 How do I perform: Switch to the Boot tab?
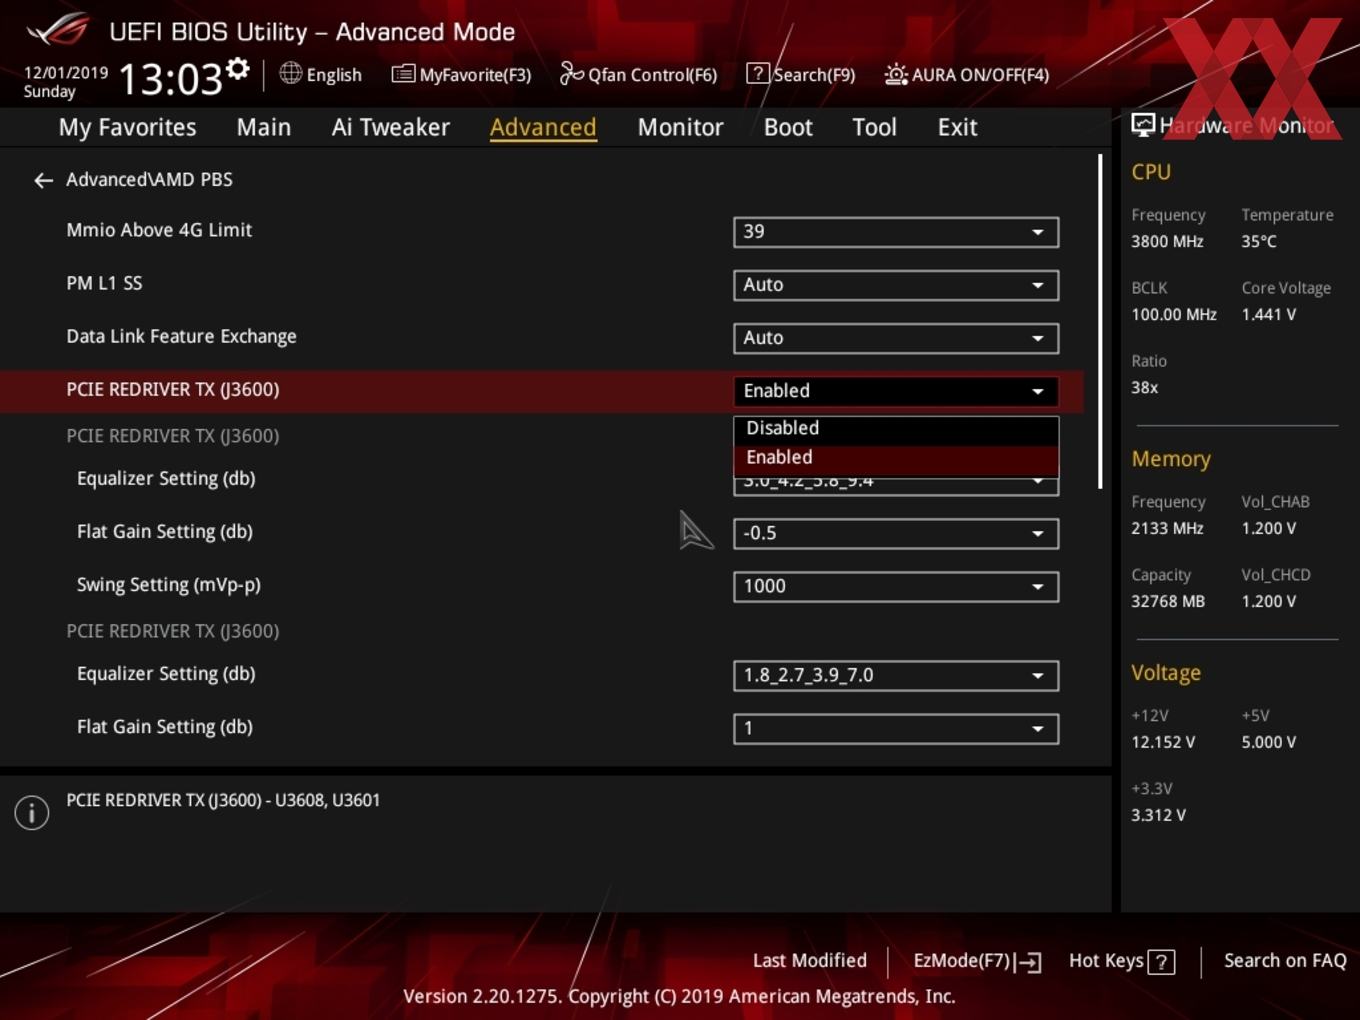(x=788, y=127)
